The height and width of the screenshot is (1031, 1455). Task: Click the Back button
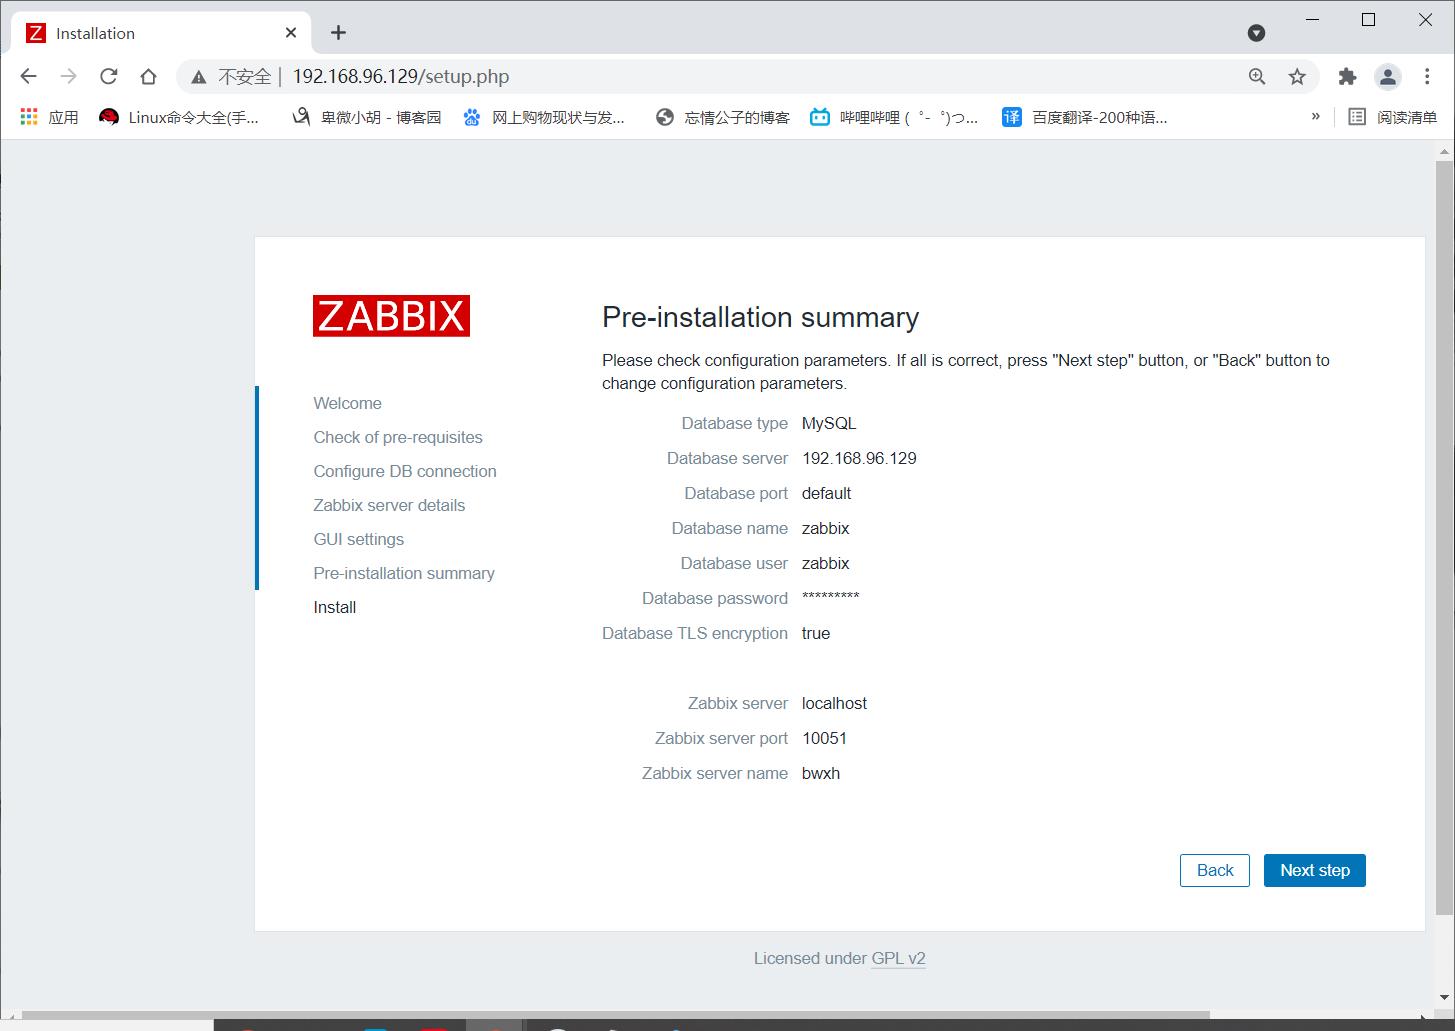pos(1215,870)
